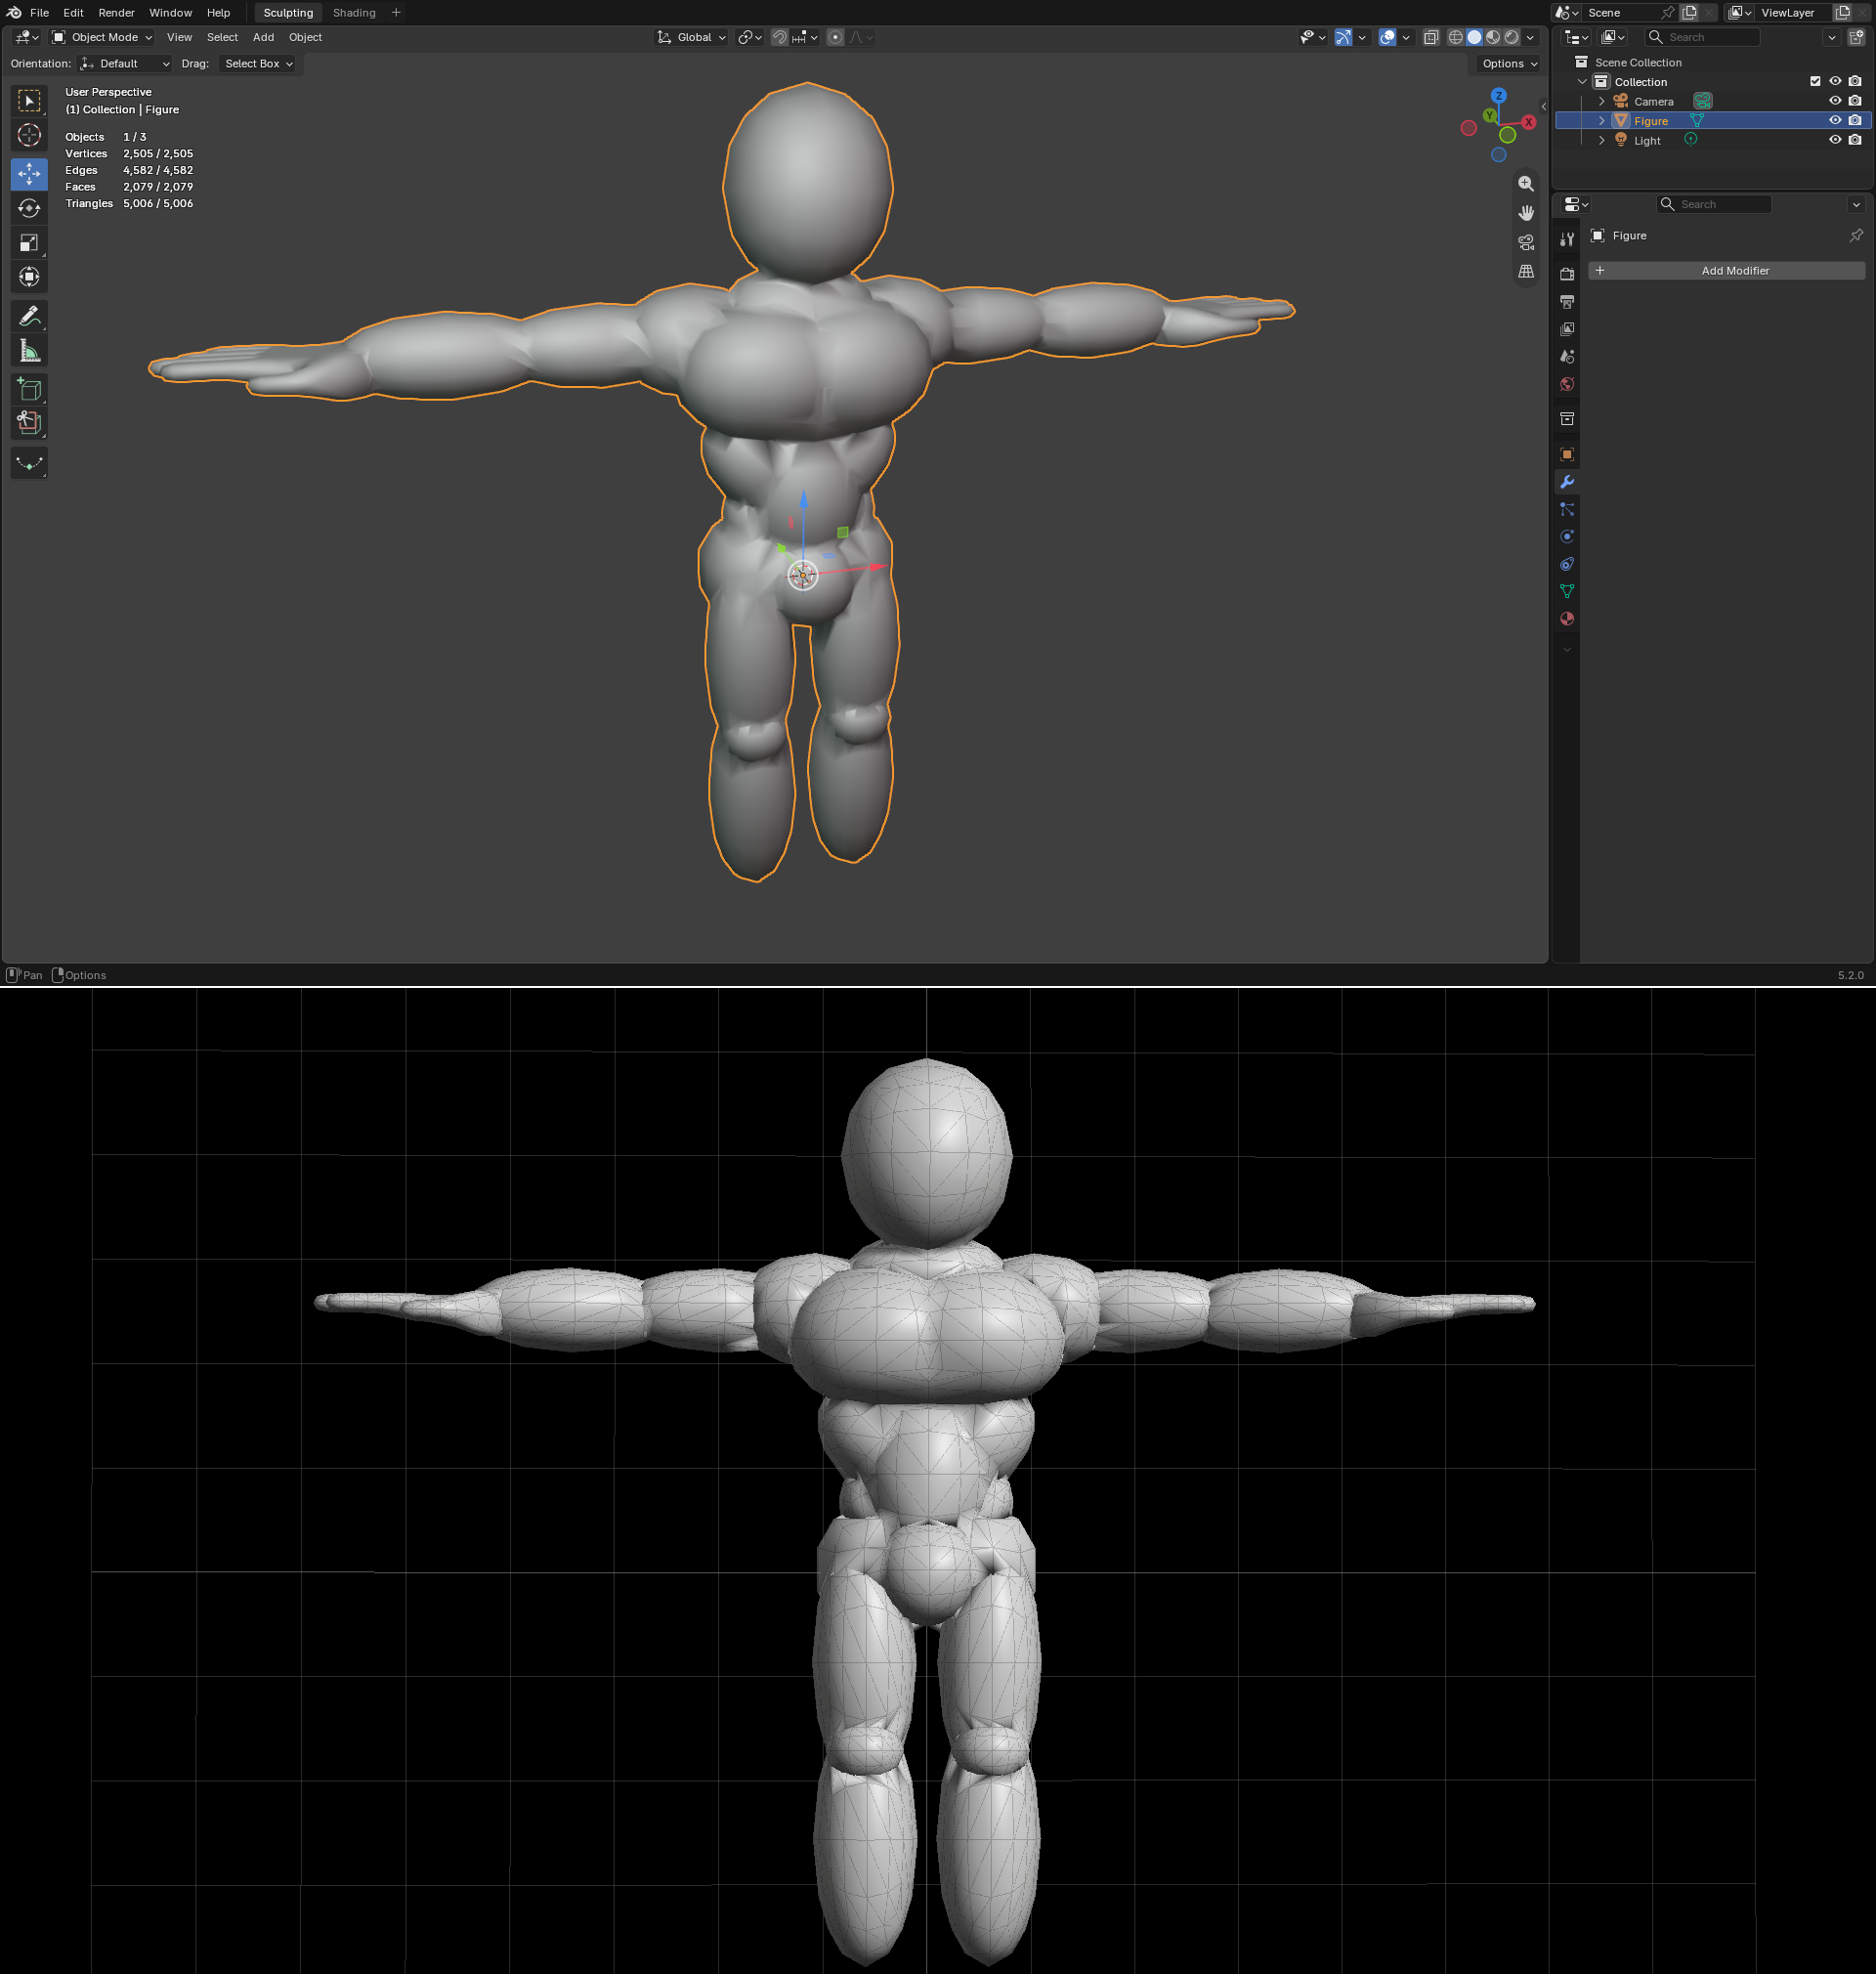Screen dimensions: 1876x1974
Task: Open the Render properties tab
Action: (1567, 274)
